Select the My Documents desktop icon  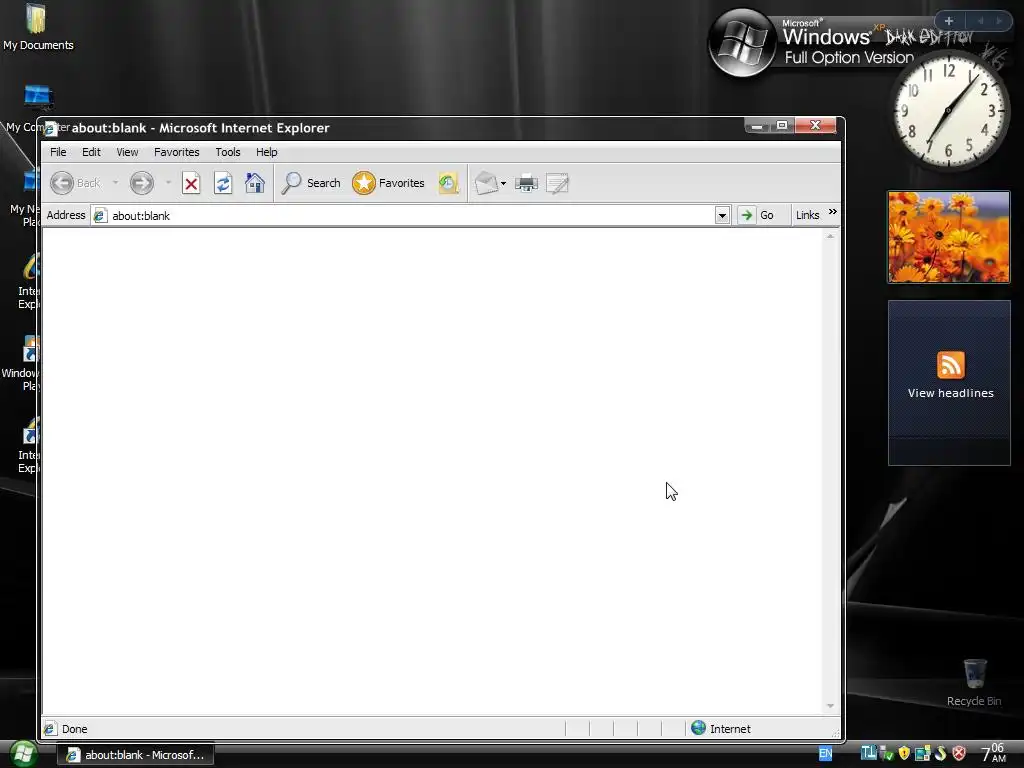coord(38,27)
